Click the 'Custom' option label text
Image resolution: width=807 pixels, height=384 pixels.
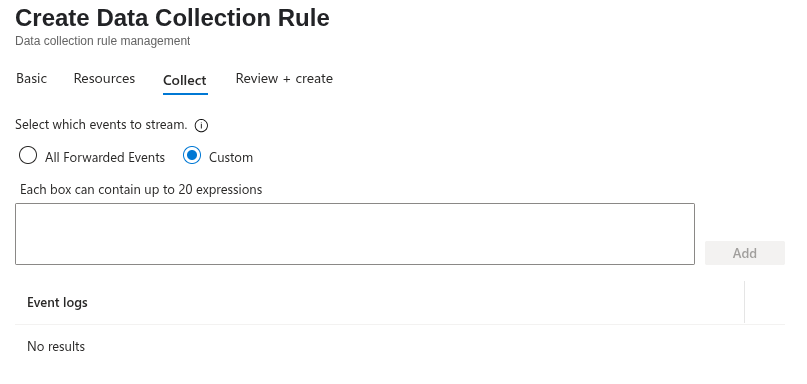click(231, 157)
